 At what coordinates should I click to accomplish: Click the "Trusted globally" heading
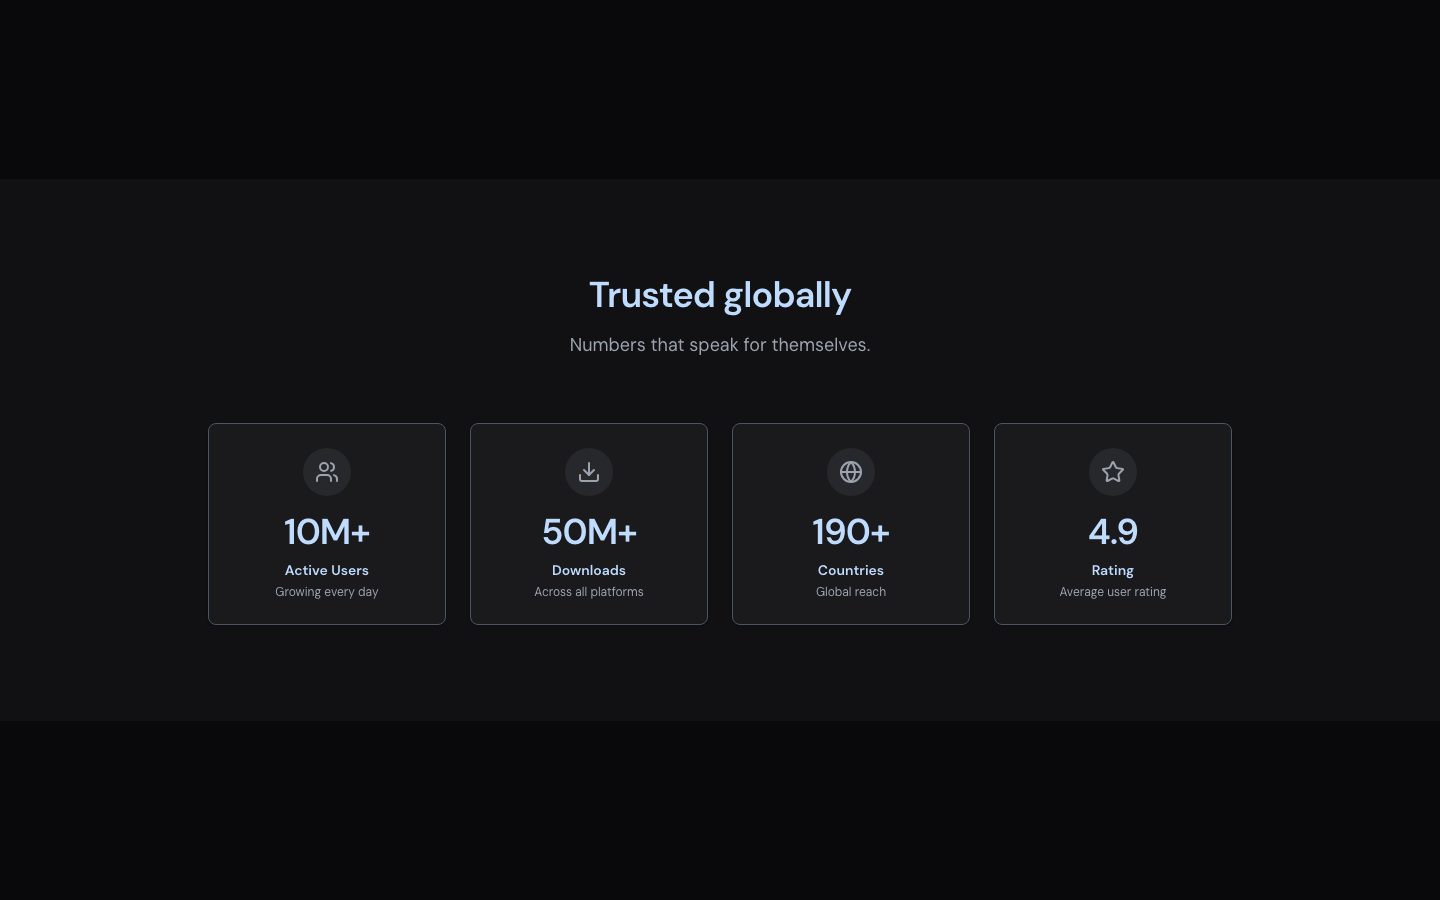click(x=720, y=295)
